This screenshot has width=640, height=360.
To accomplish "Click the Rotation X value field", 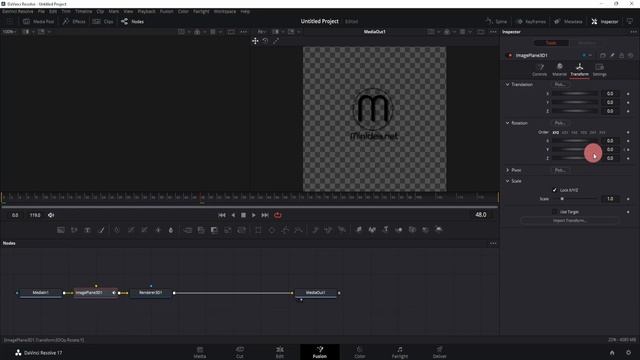I will [x=610, y=140].
